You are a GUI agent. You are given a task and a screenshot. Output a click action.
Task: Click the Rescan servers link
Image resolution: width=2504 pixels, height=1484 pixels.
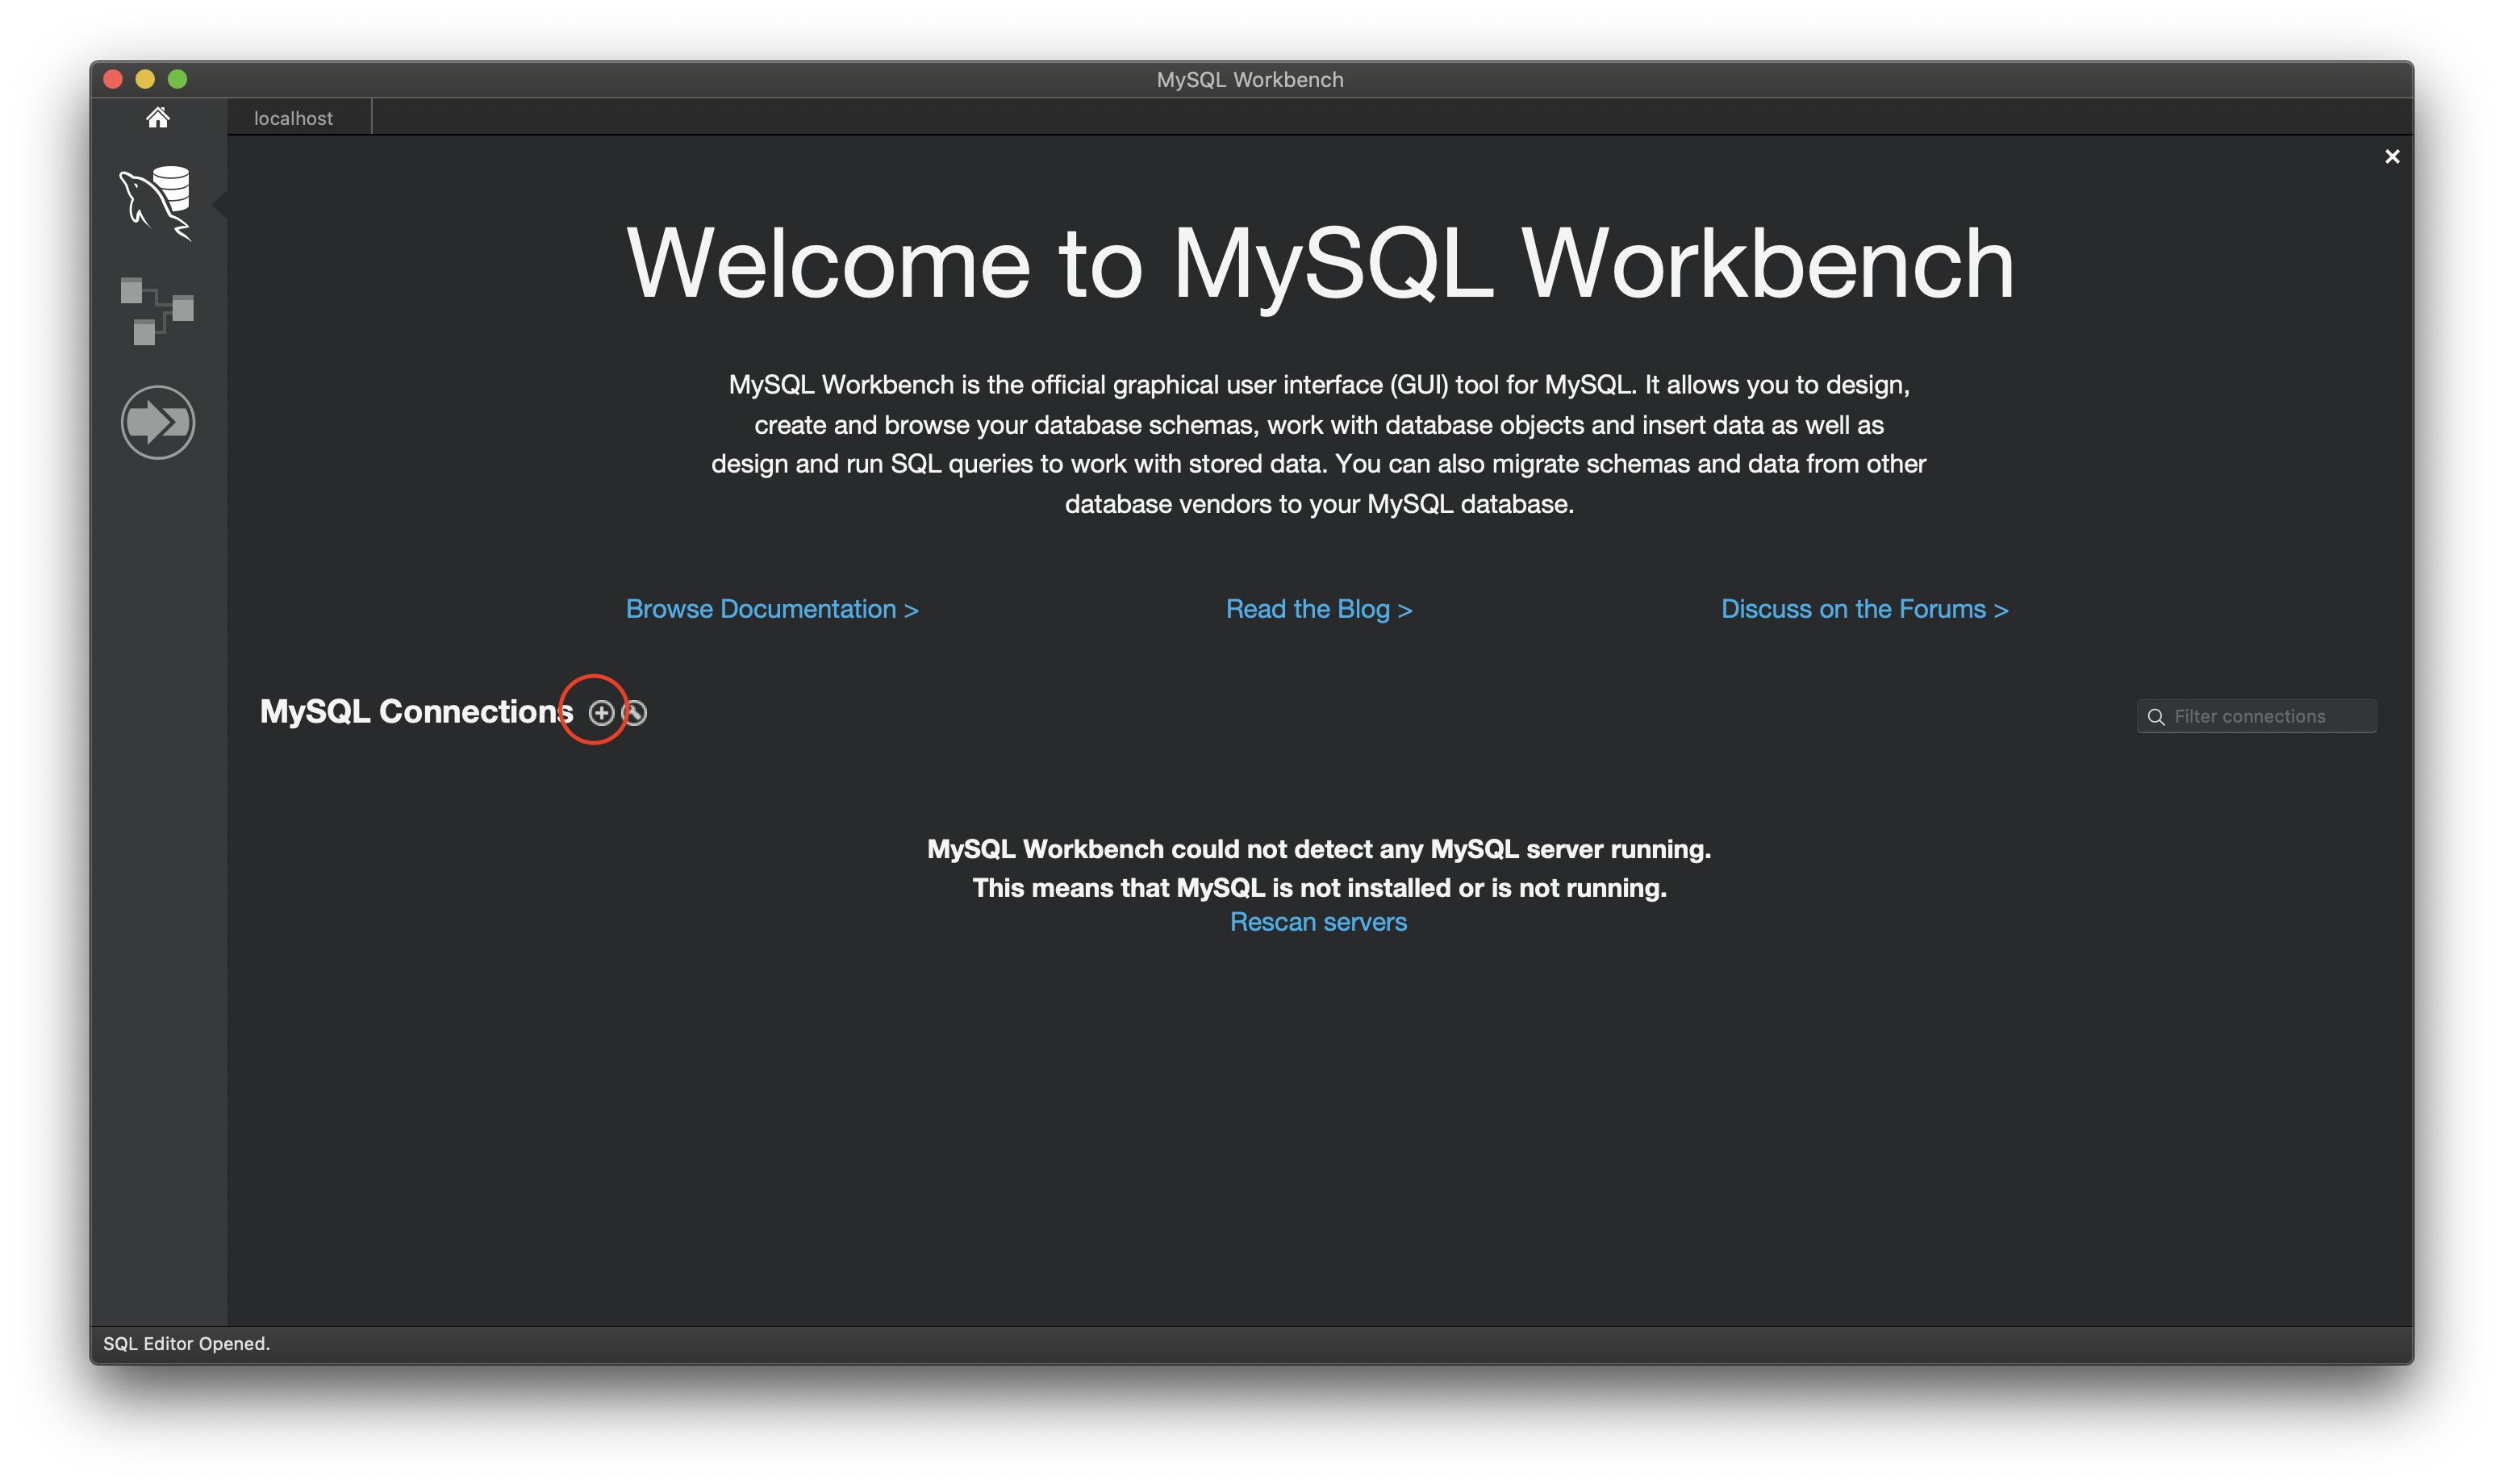[x=1318, y=922]
